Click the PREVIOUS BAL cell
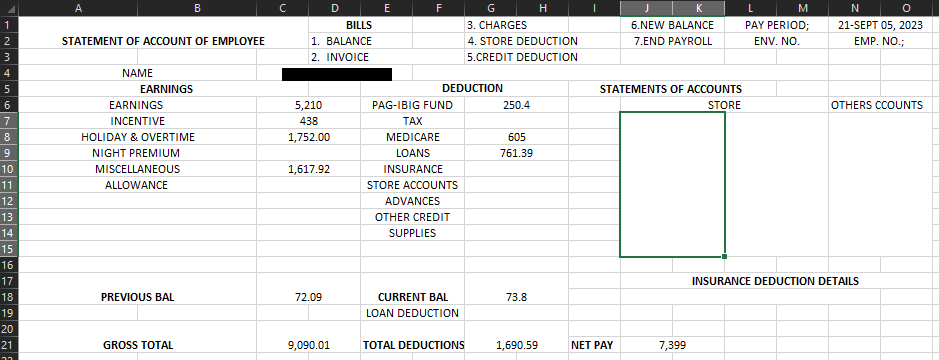 138,297
